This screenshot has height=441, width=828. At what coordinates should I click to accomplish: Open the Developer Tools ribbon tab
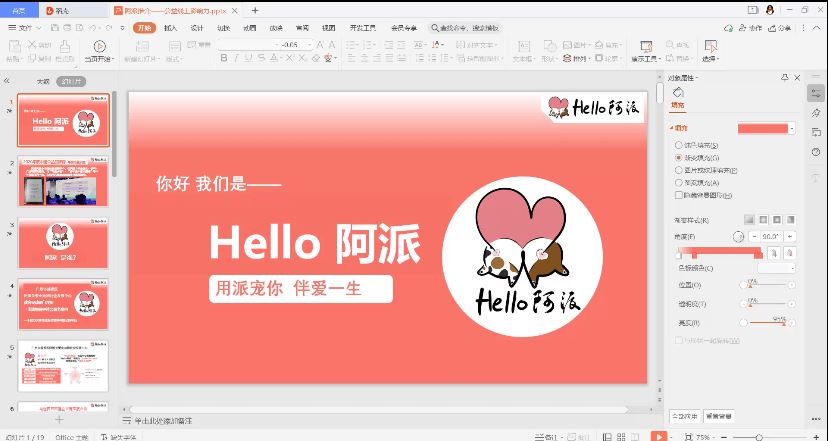(x=363, y=27)
